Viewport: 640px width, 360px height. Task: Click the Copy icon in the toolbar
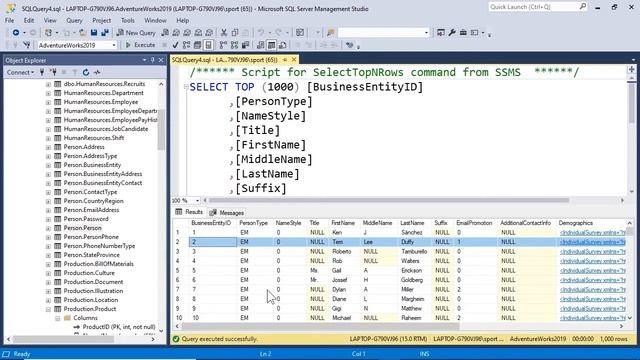[235, 33]
